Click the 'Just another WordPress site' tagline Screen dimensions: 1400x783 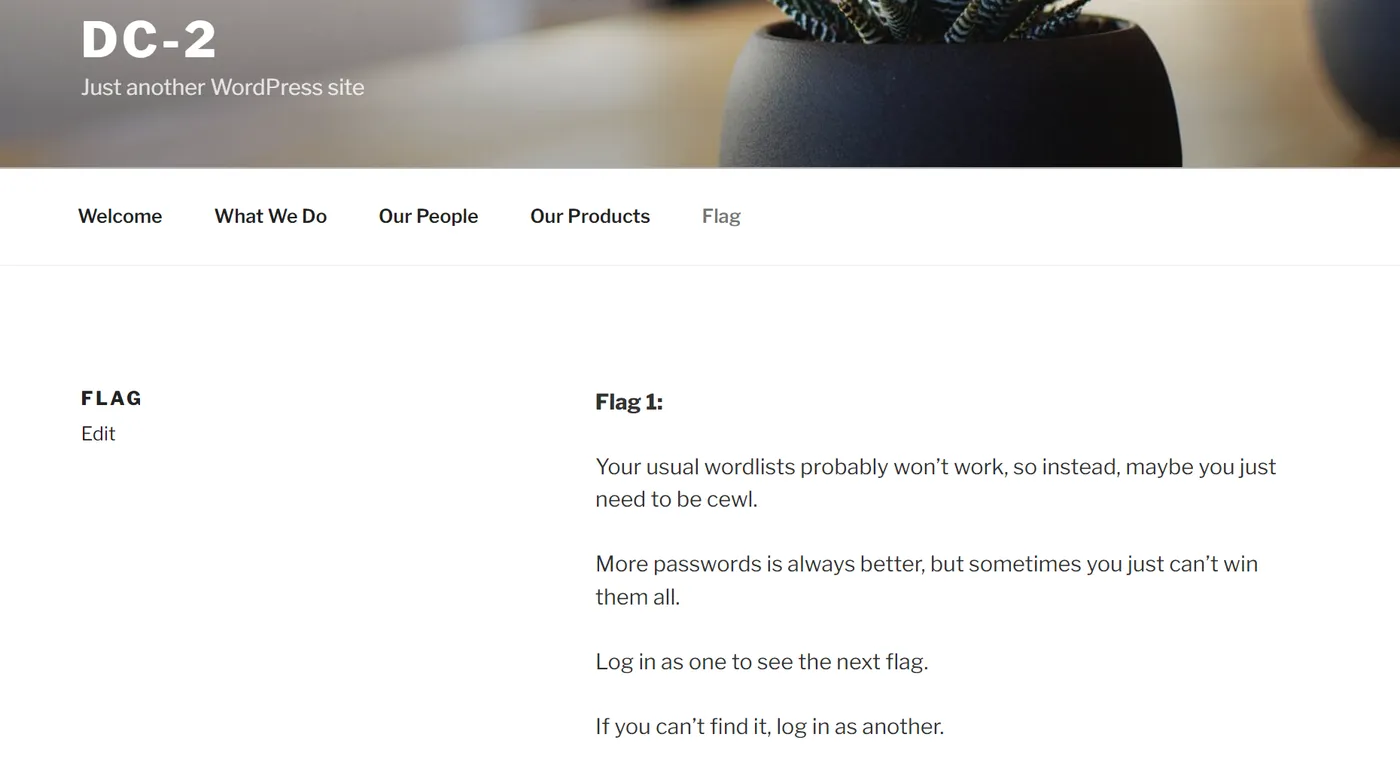[x=223, y=87]
